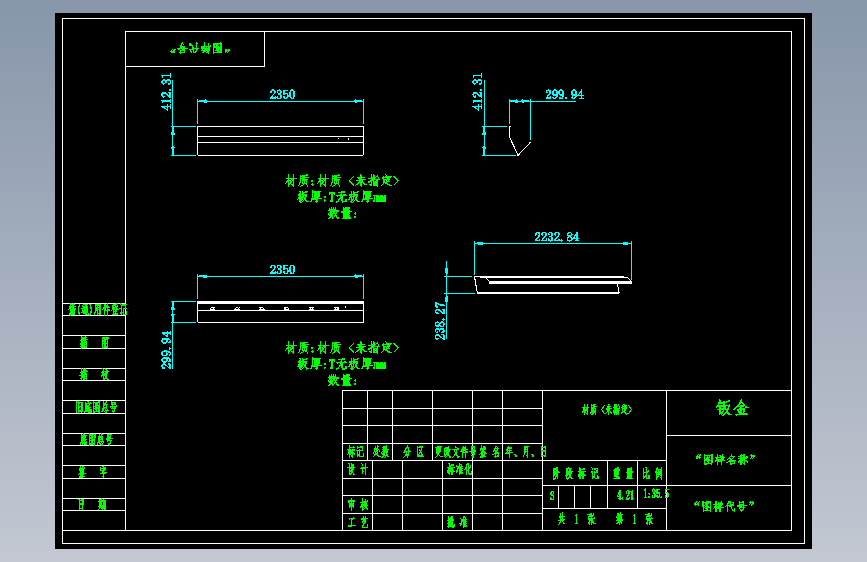Click the 412.31 dimension beside the top-left view
867x562 pixels.
pyautogui.click(x=166, y=92)
